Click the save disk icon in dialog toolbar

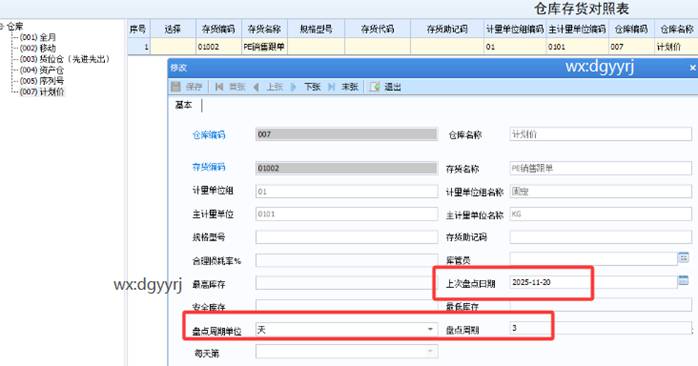pyautogui.click(x=176, y=86)
